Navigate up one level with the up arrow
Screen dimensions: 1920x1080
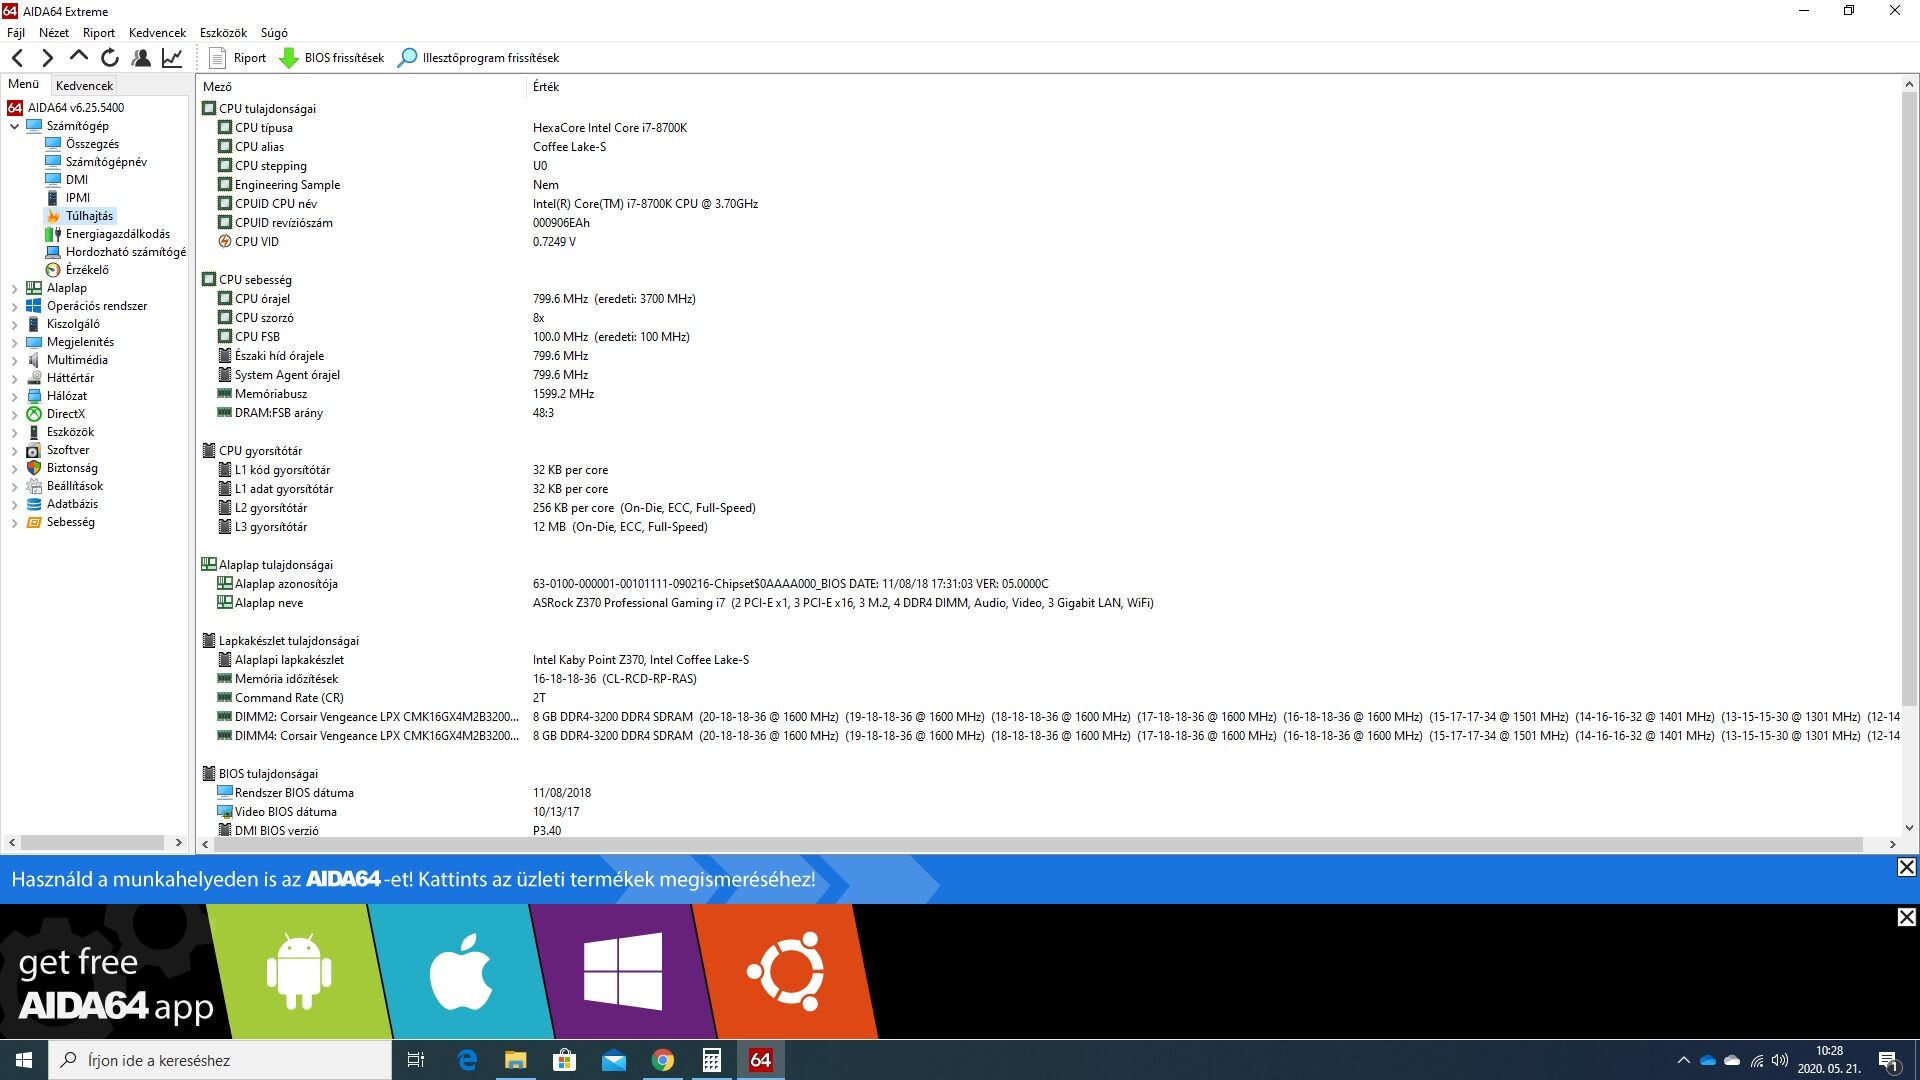(x=78, y=57)
